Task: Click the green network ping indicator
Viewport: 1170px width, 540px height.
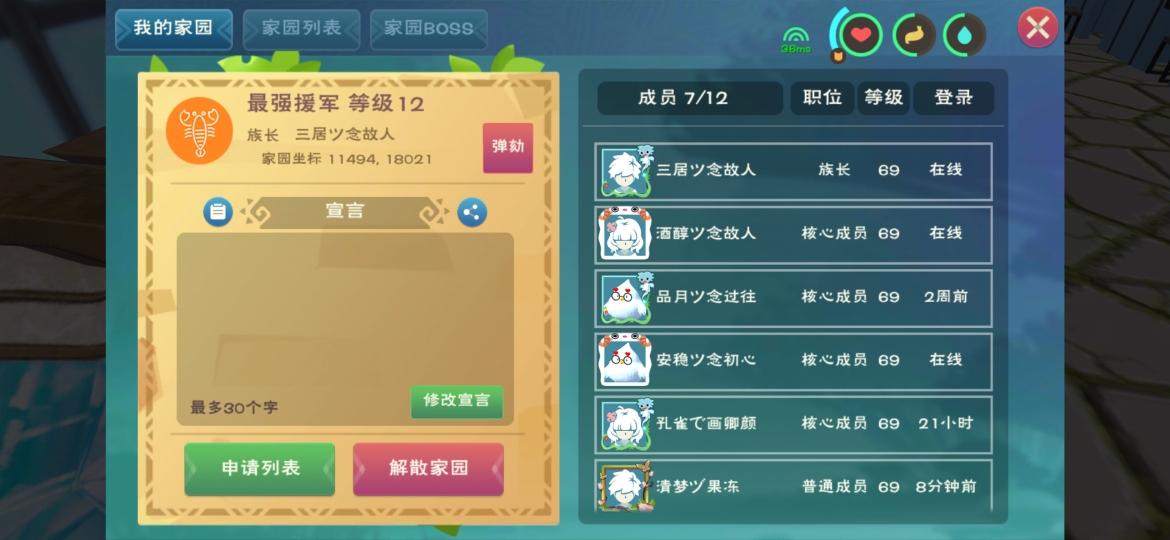Action: point(796,40)
